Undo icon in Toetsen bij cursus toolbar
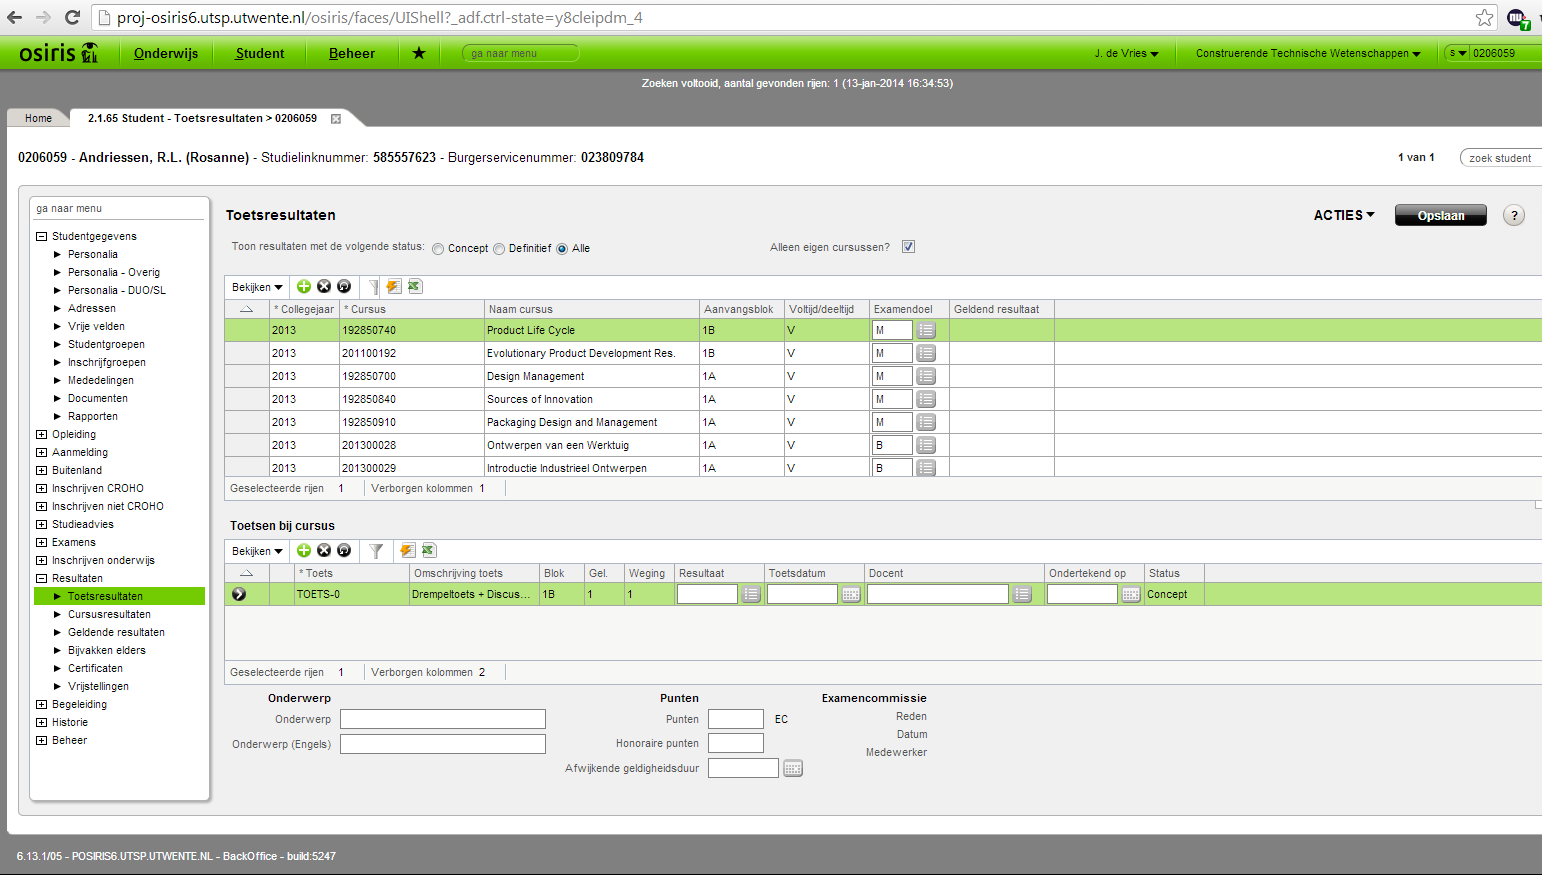Viewport: 1542px width, 876px height. click(x=344, y=551)
